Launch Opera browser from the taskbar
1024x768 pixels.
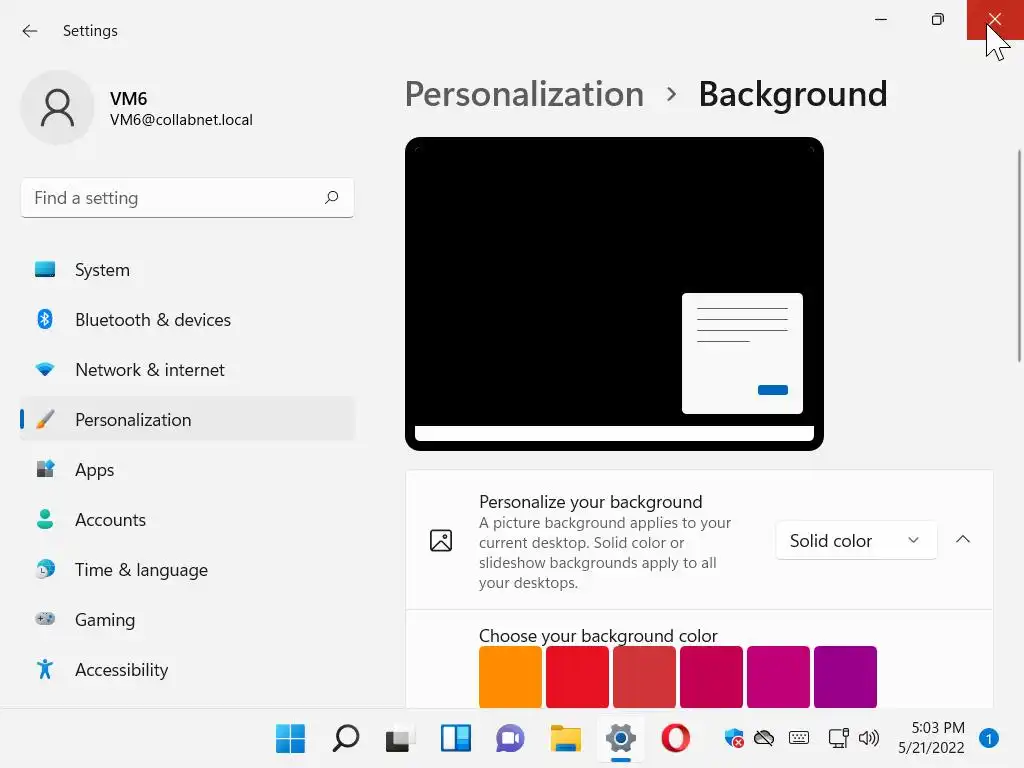(675, 739)
